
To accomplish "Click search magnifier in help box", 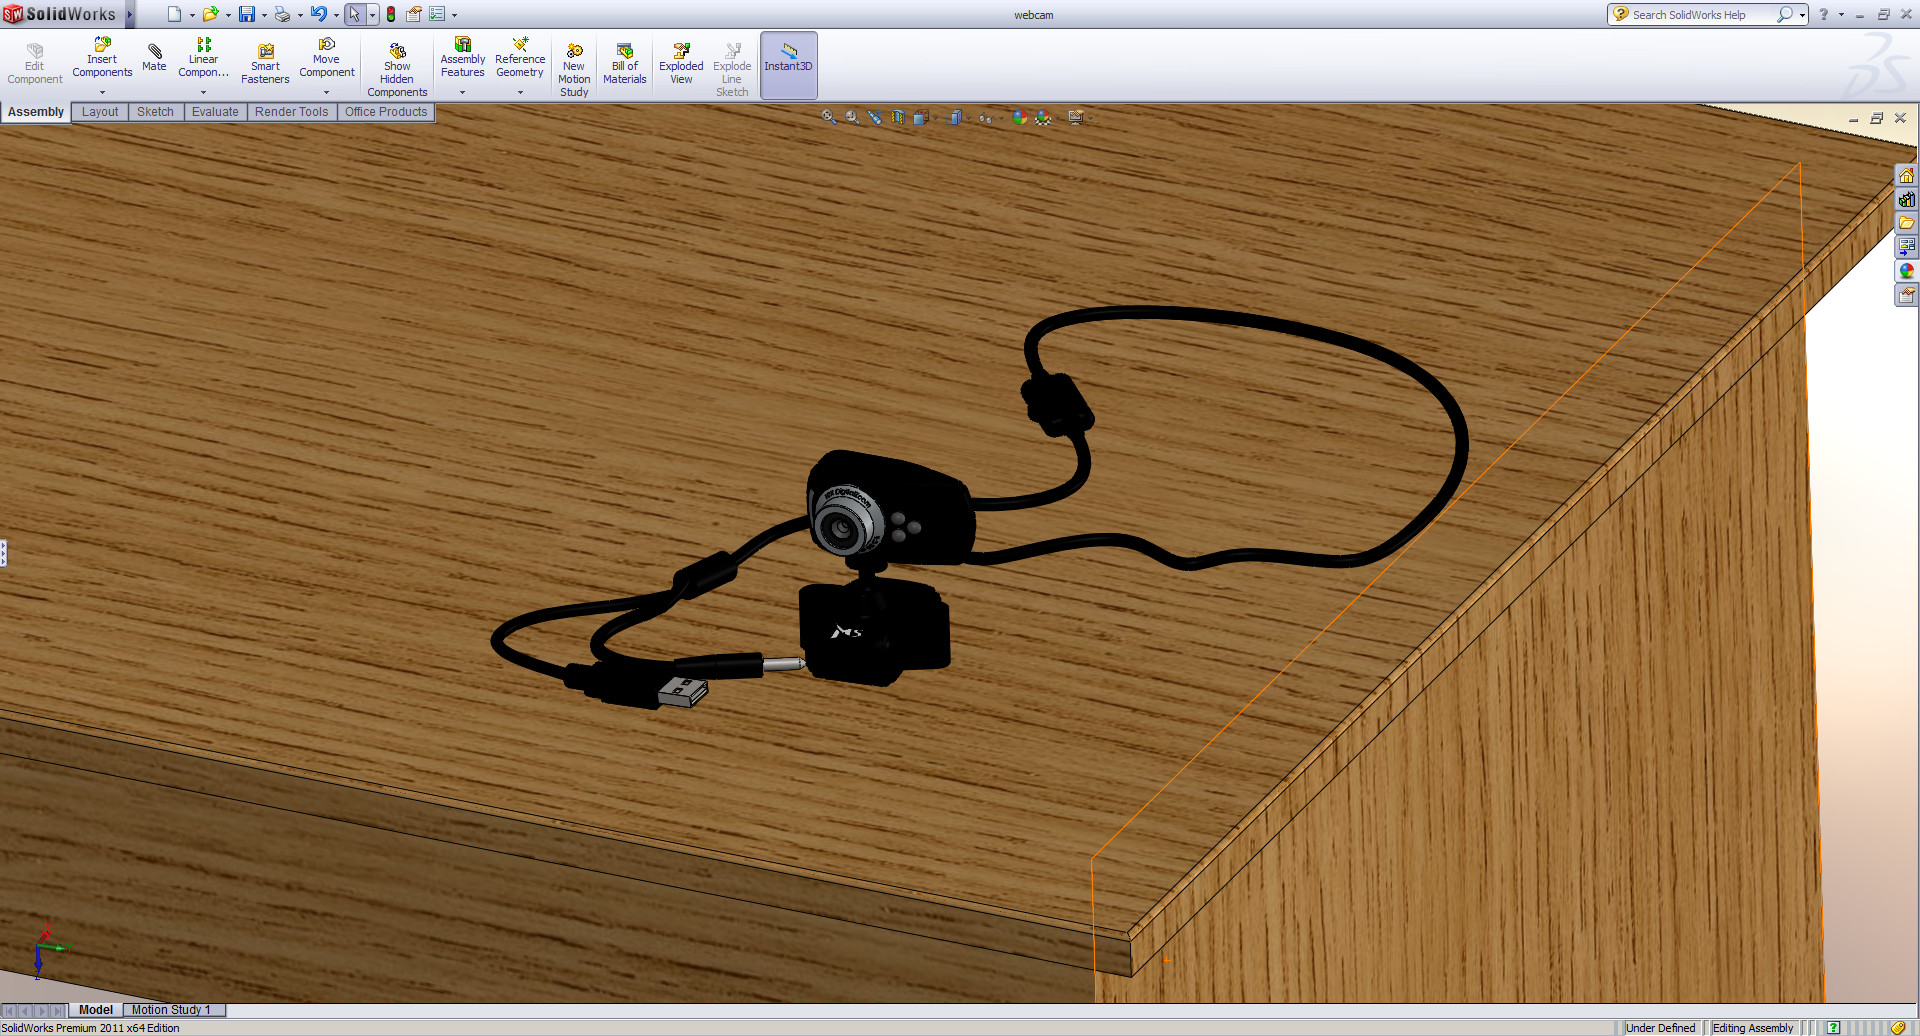I will [x=1785, y=15].
